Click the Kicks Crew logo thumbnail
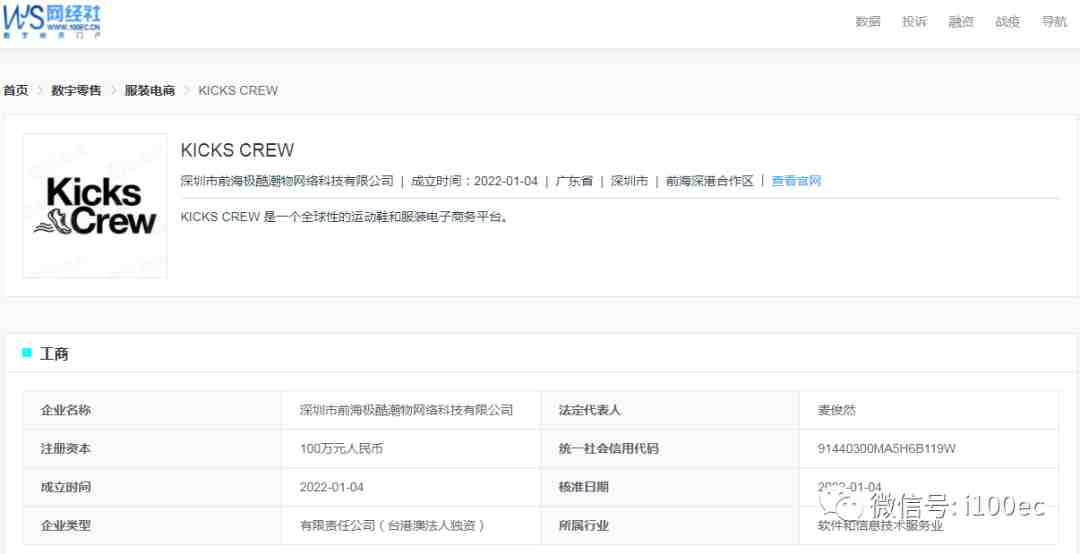1080x554 pixels. pos(95,206)
